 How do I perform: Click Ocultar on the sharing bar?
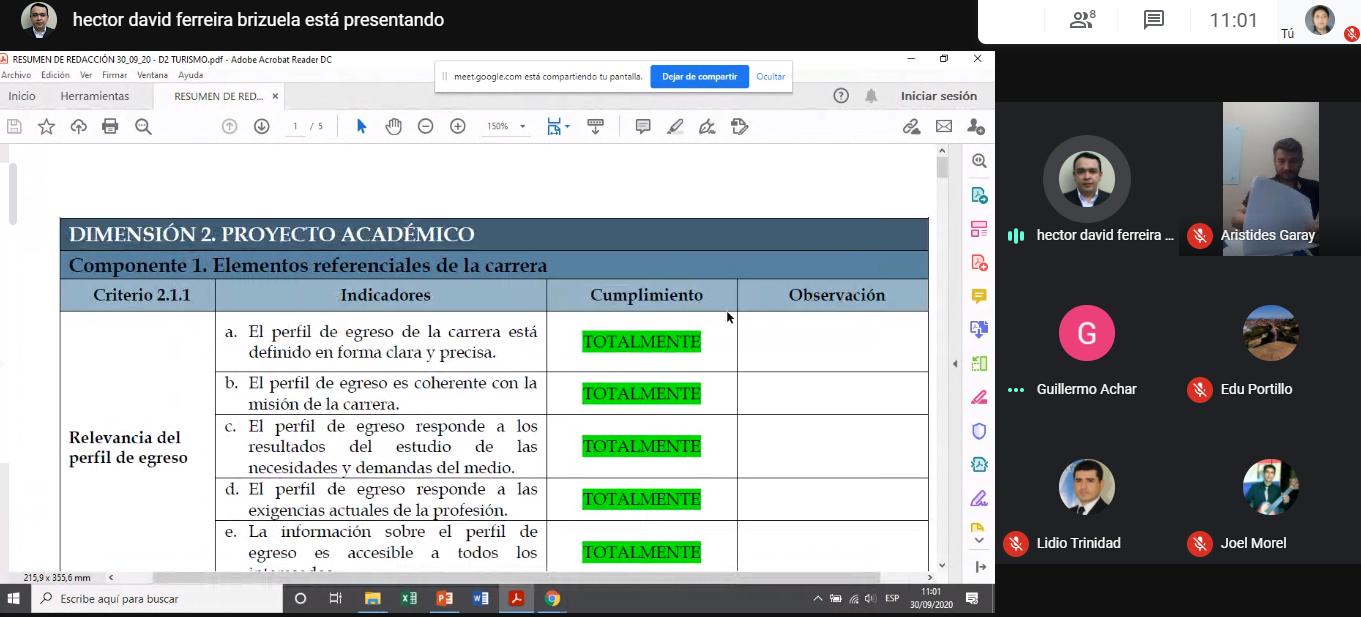point(770,76)
